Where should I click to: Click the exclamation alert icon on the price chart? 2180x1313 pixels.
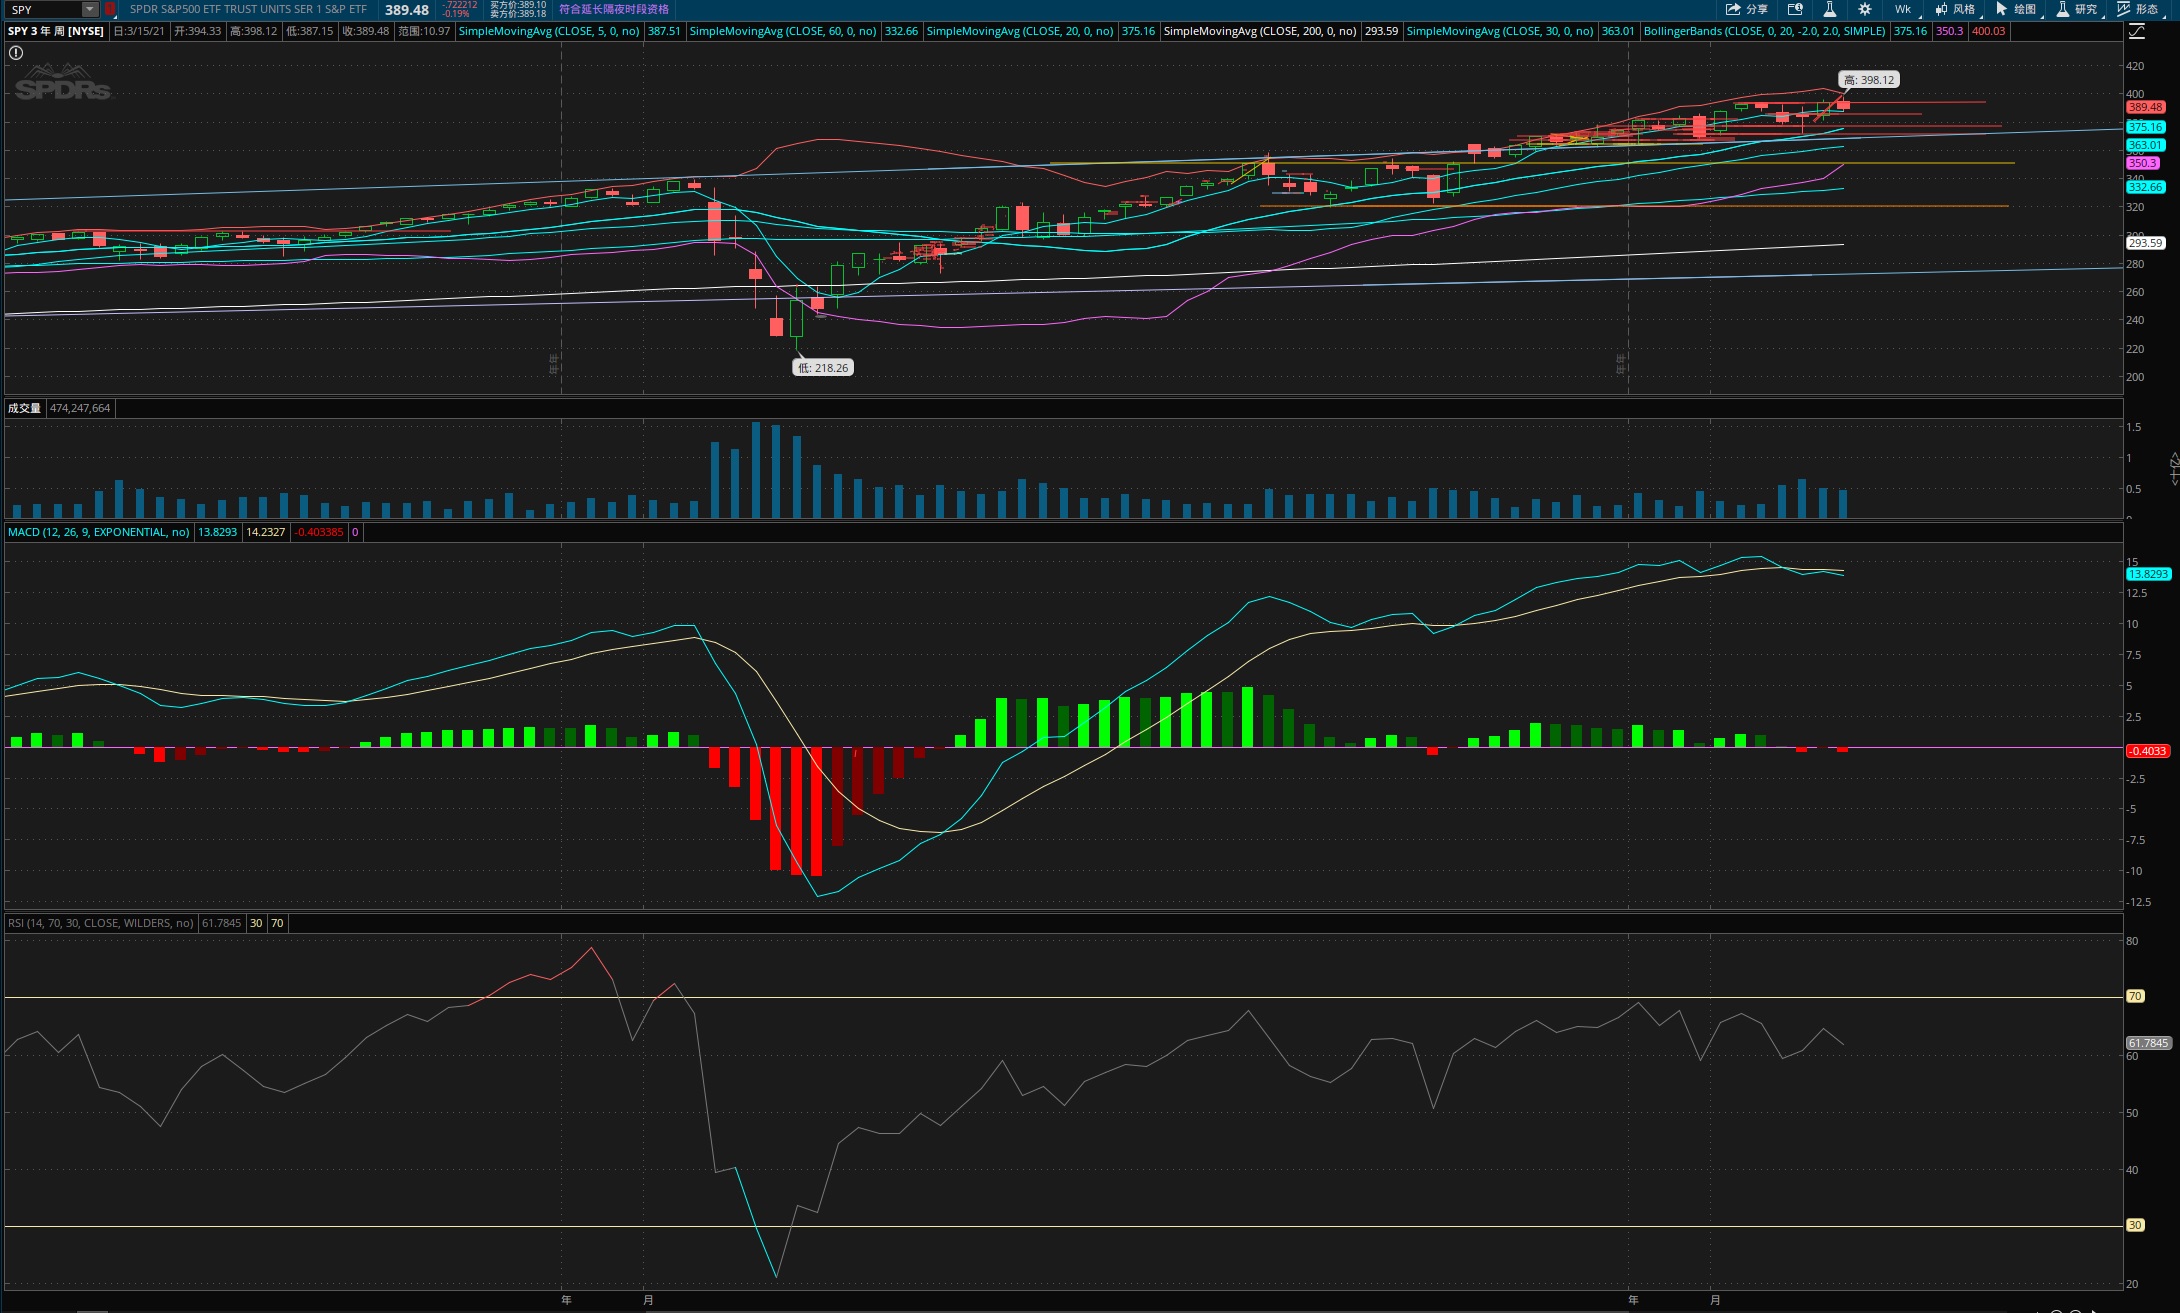16,53
